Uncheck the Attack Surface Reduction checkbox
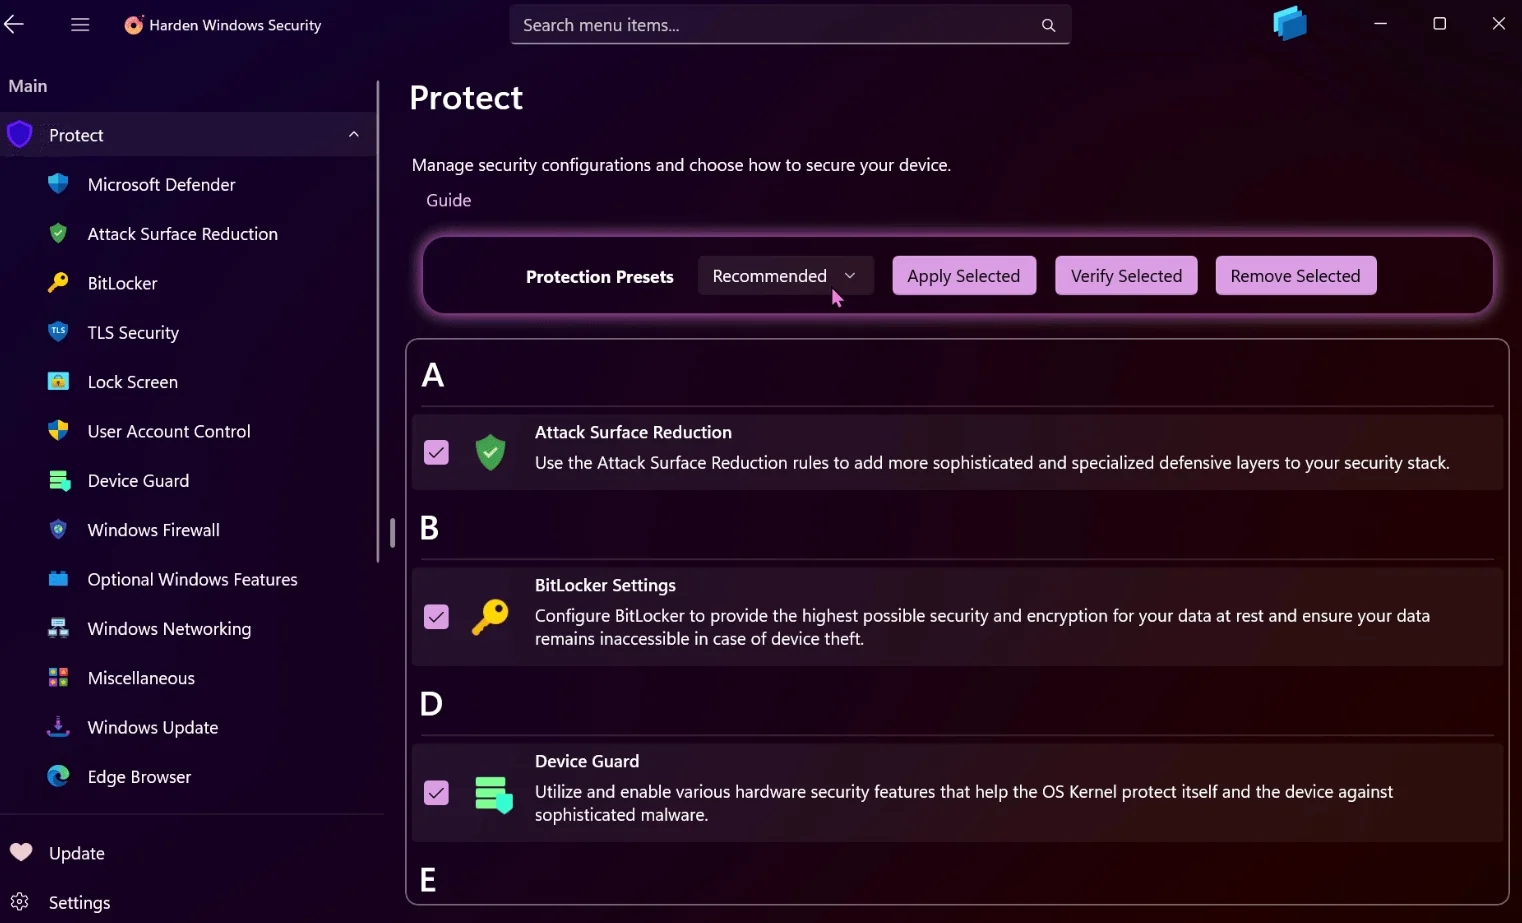 point(435,452)
